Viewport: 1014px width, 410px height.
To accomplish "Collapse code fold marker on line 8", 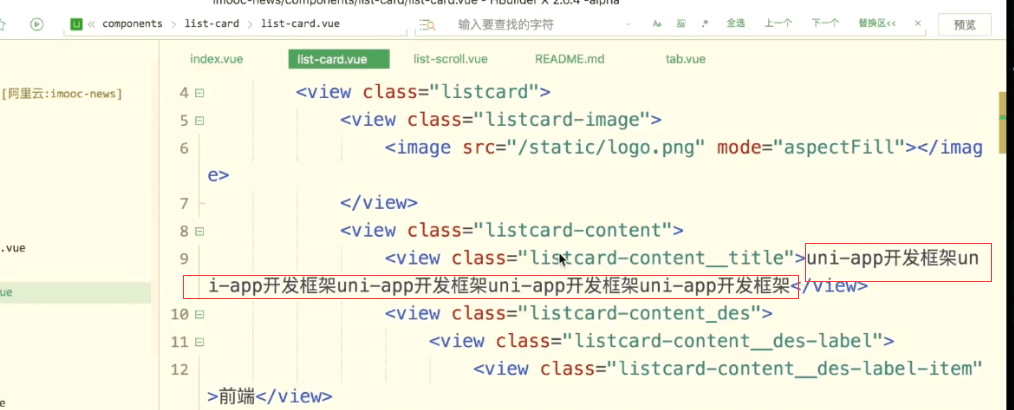I will coord(199,231).
